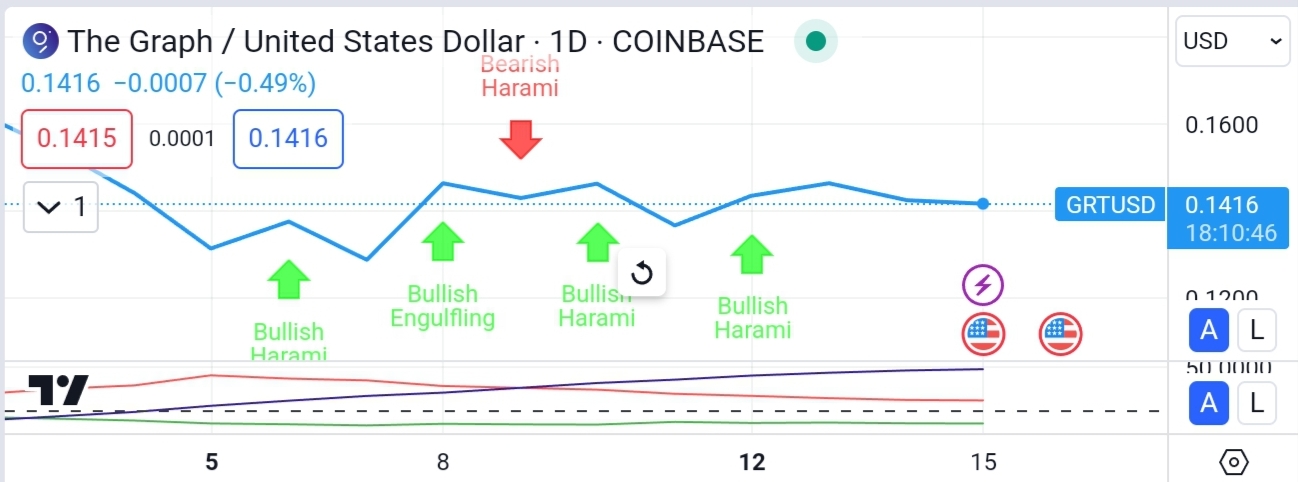
Task: Click the Bullish Engulfing green arrow
Action: click(x=442, y=241)
